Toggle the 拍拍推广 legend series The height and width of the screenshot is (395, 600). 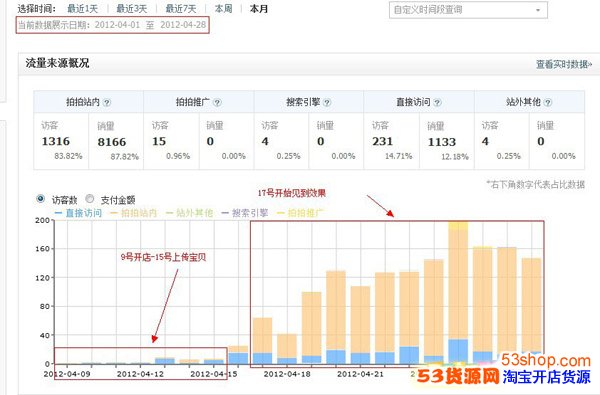pyautogui.click(x=300, y=213)
